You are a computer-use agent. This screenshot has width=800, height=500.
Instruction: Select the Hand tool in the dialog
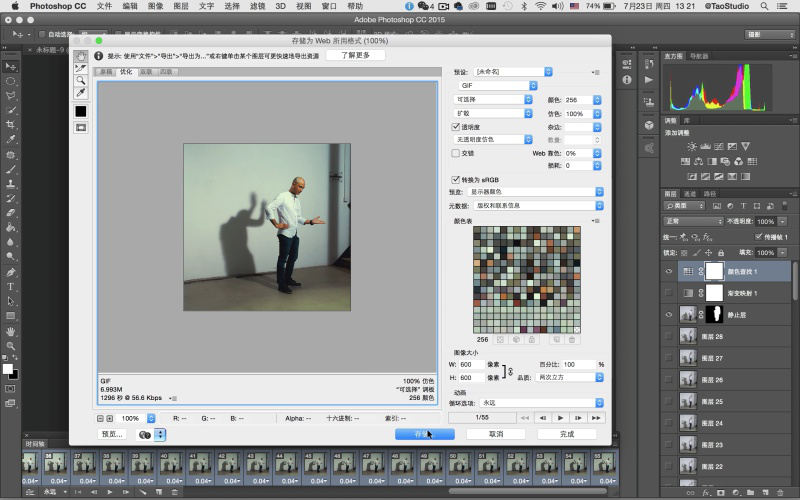point(81,56)
